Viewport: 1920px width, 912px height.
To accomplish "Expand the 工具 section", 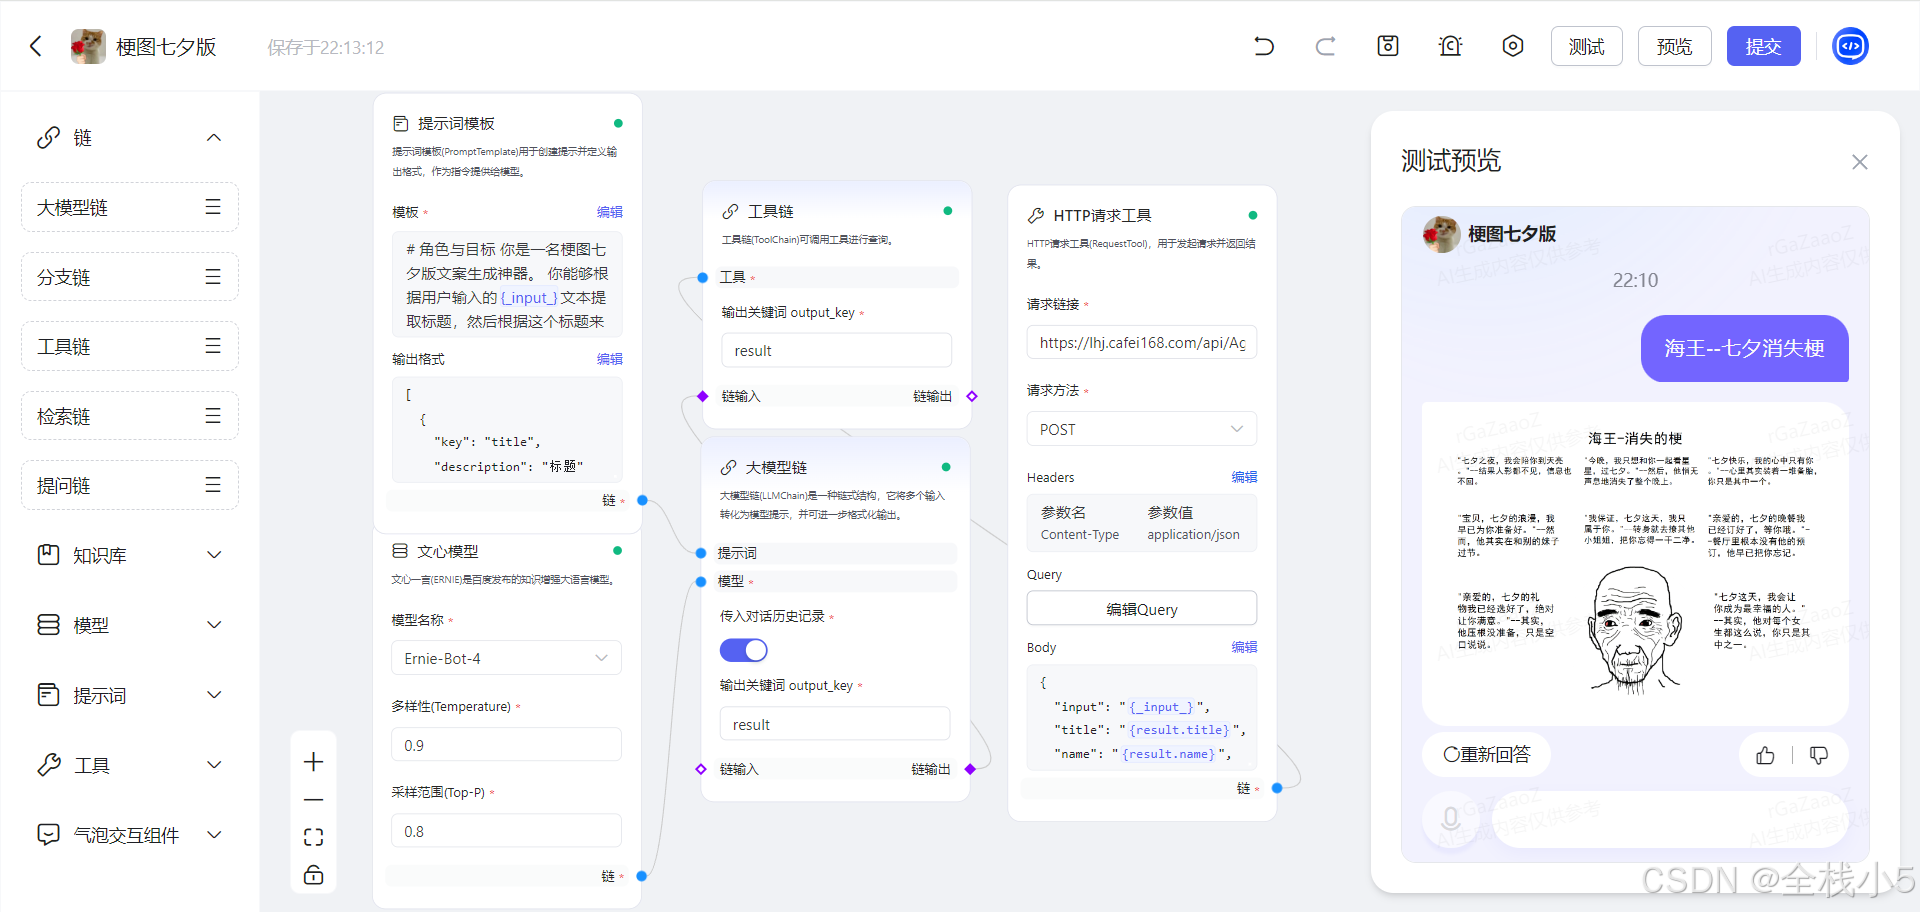I will (214, 765).
